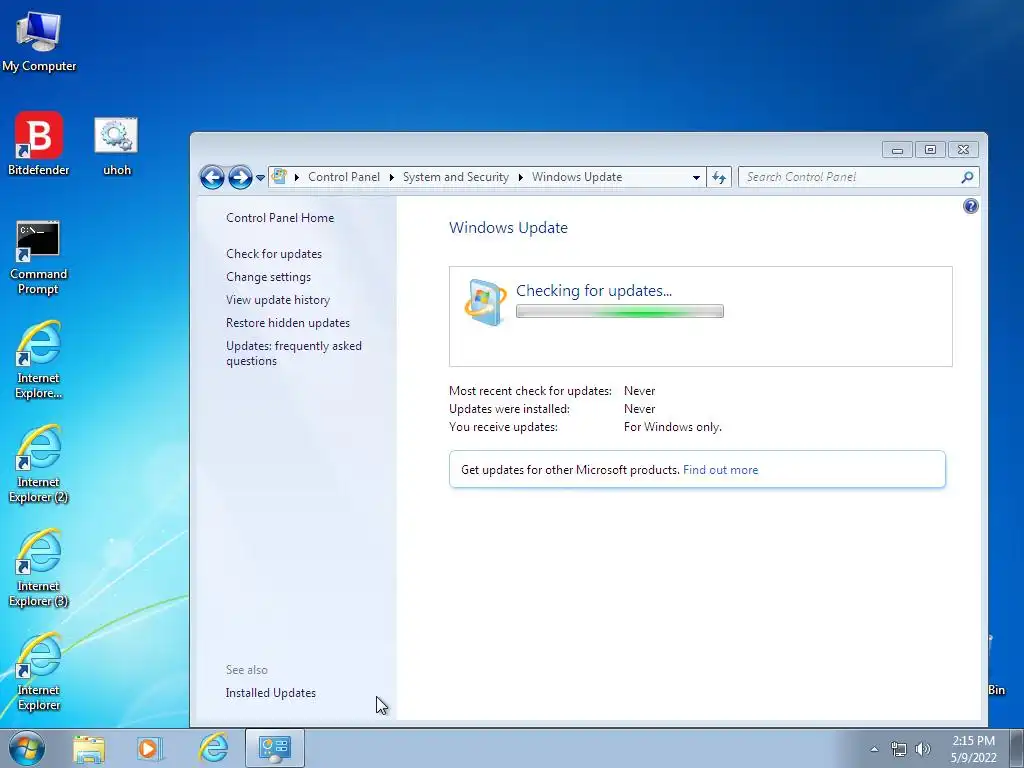This screenshot has width=1024, height=768.
Task: Open the bottom Internet Explorer desktop shortcut
Action: point(39,671)
